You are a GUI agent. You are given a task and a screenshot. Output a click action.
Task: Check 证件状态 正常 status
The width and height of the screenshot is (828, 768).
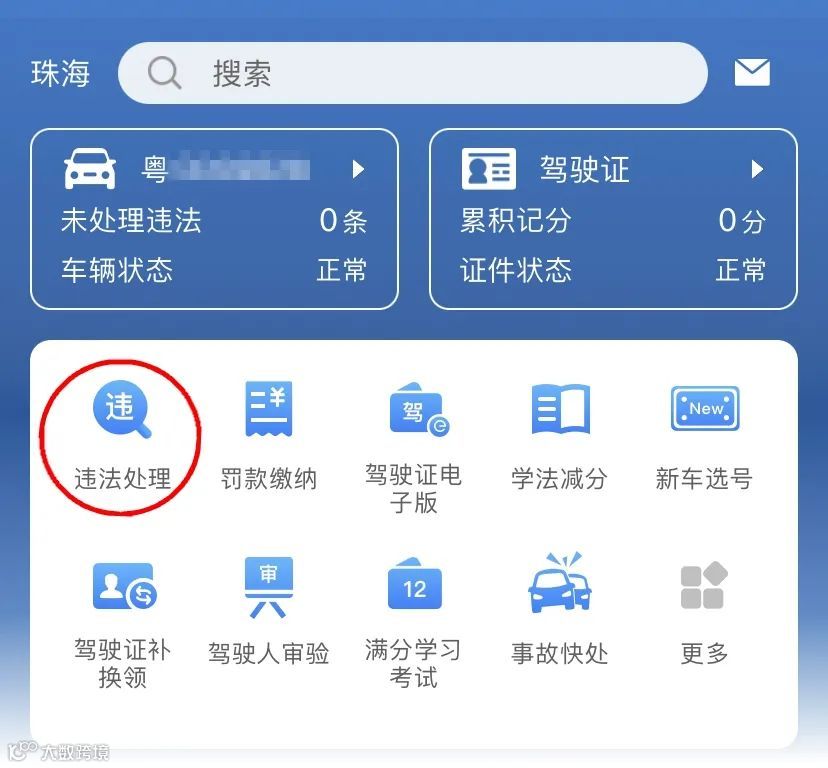(613, 270)
